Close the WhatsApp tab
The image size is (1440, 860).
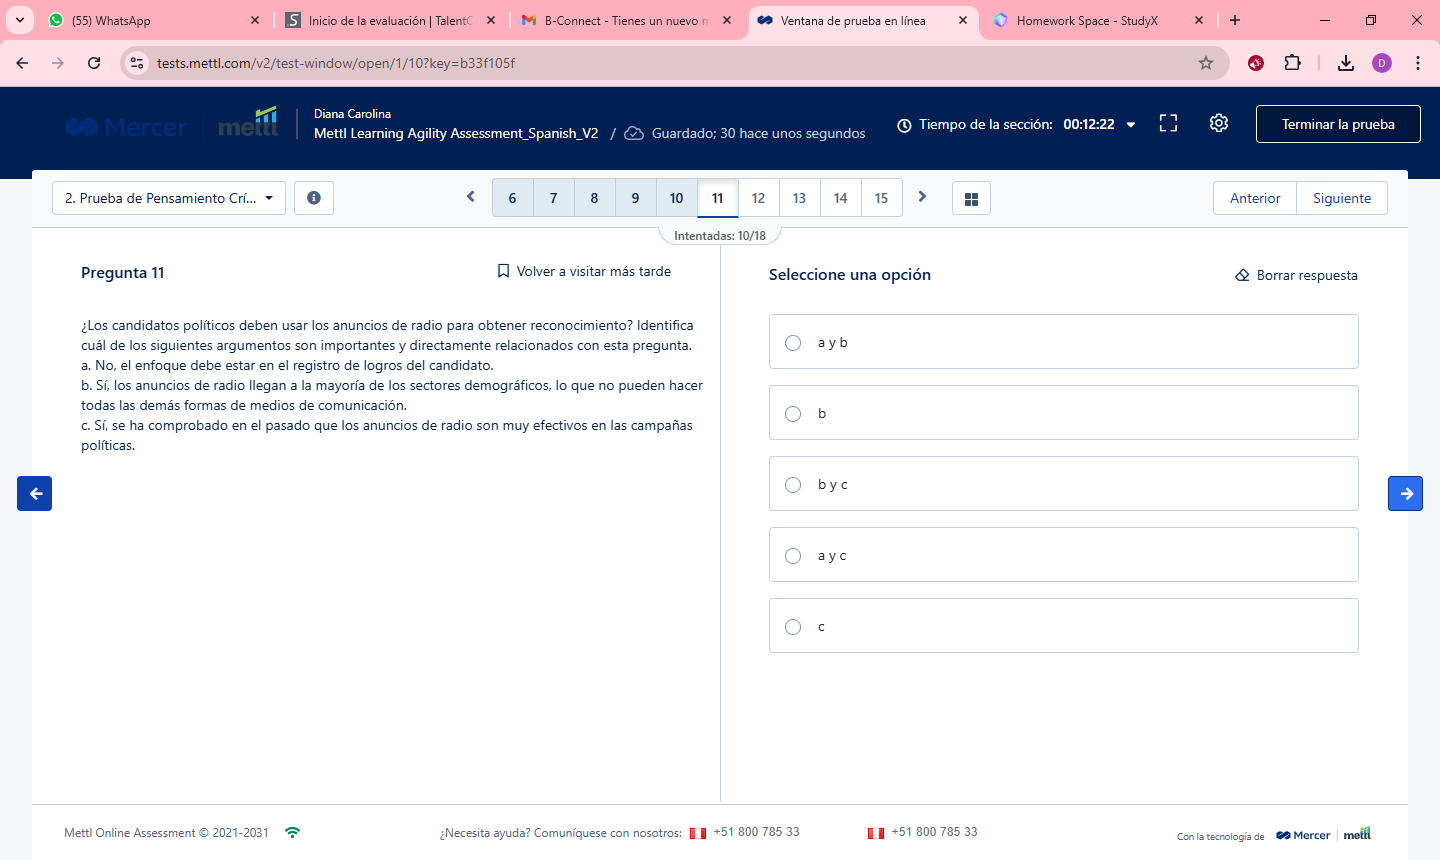[x=255, y=20]
